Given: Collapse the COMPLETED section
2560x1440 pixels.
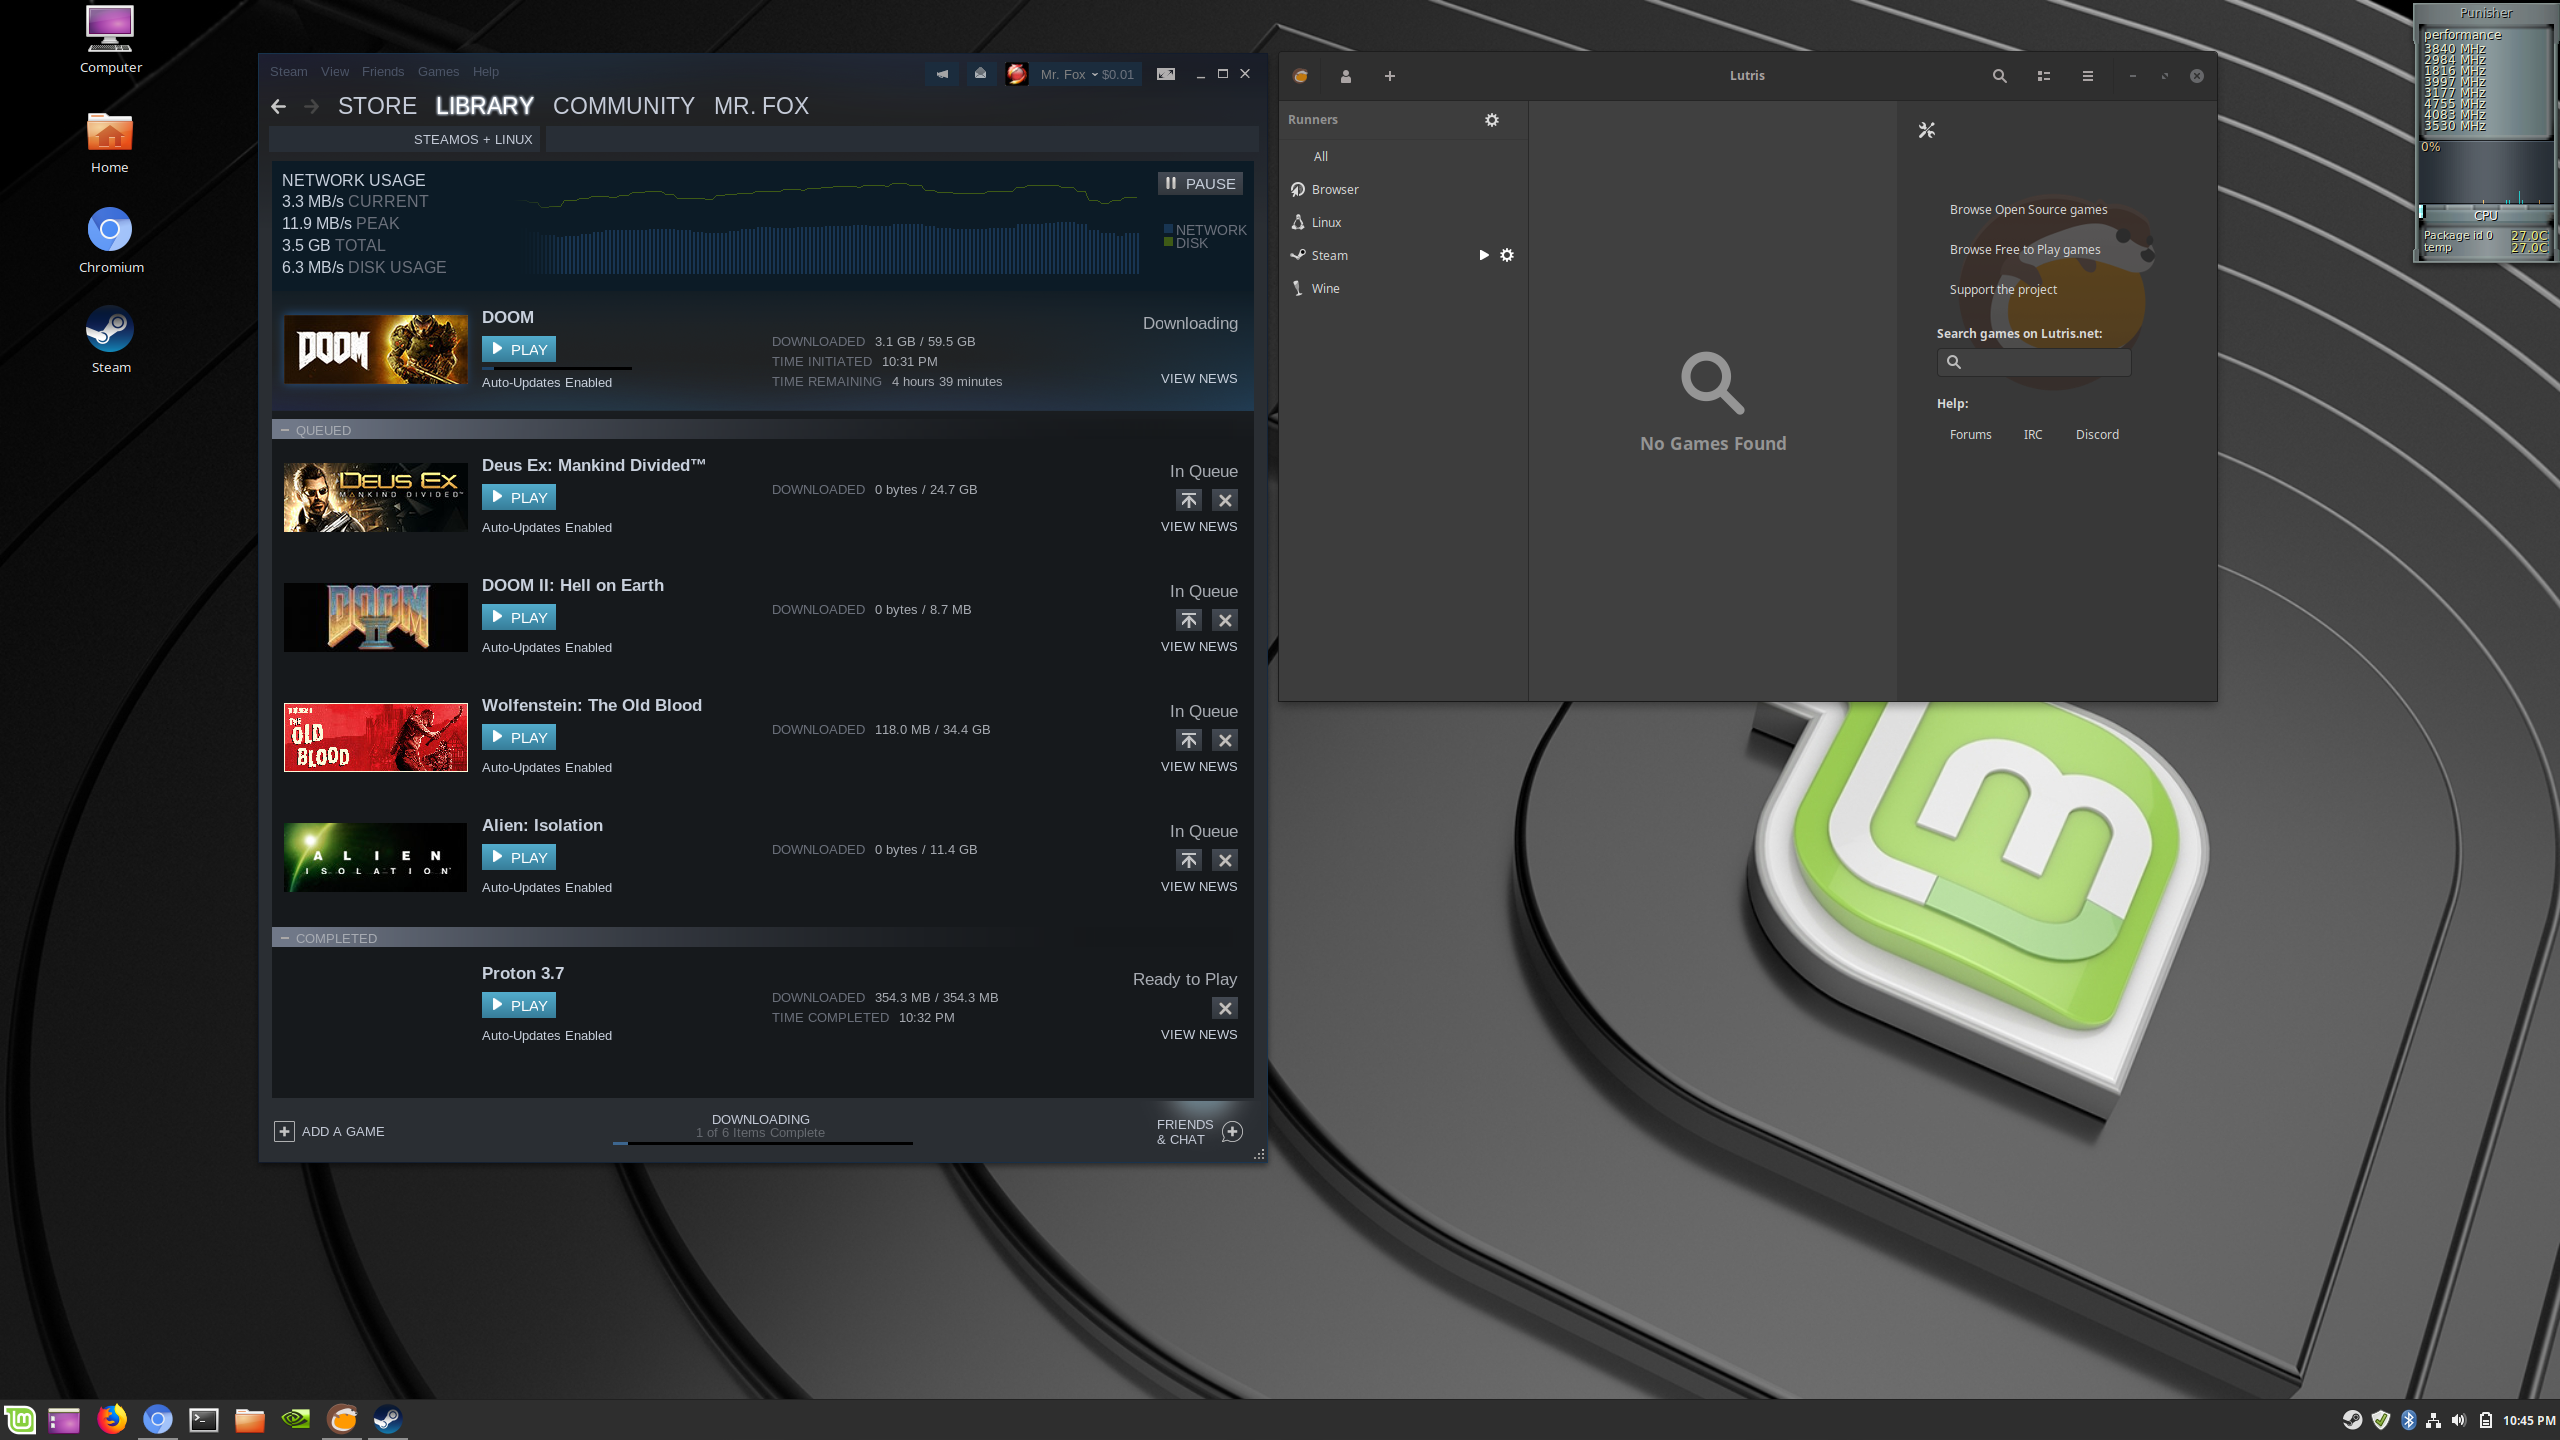Looking at the screenshot, I should coord(285,938).
